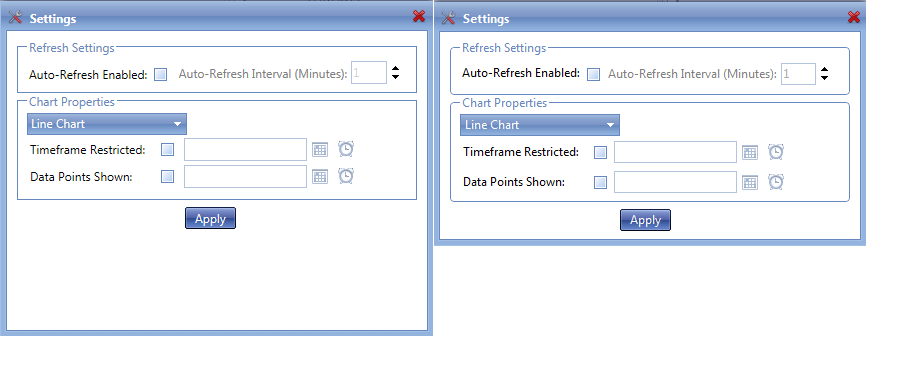
Task: Click interval spinner arrows in left dialog
Action: coord(395,73)
